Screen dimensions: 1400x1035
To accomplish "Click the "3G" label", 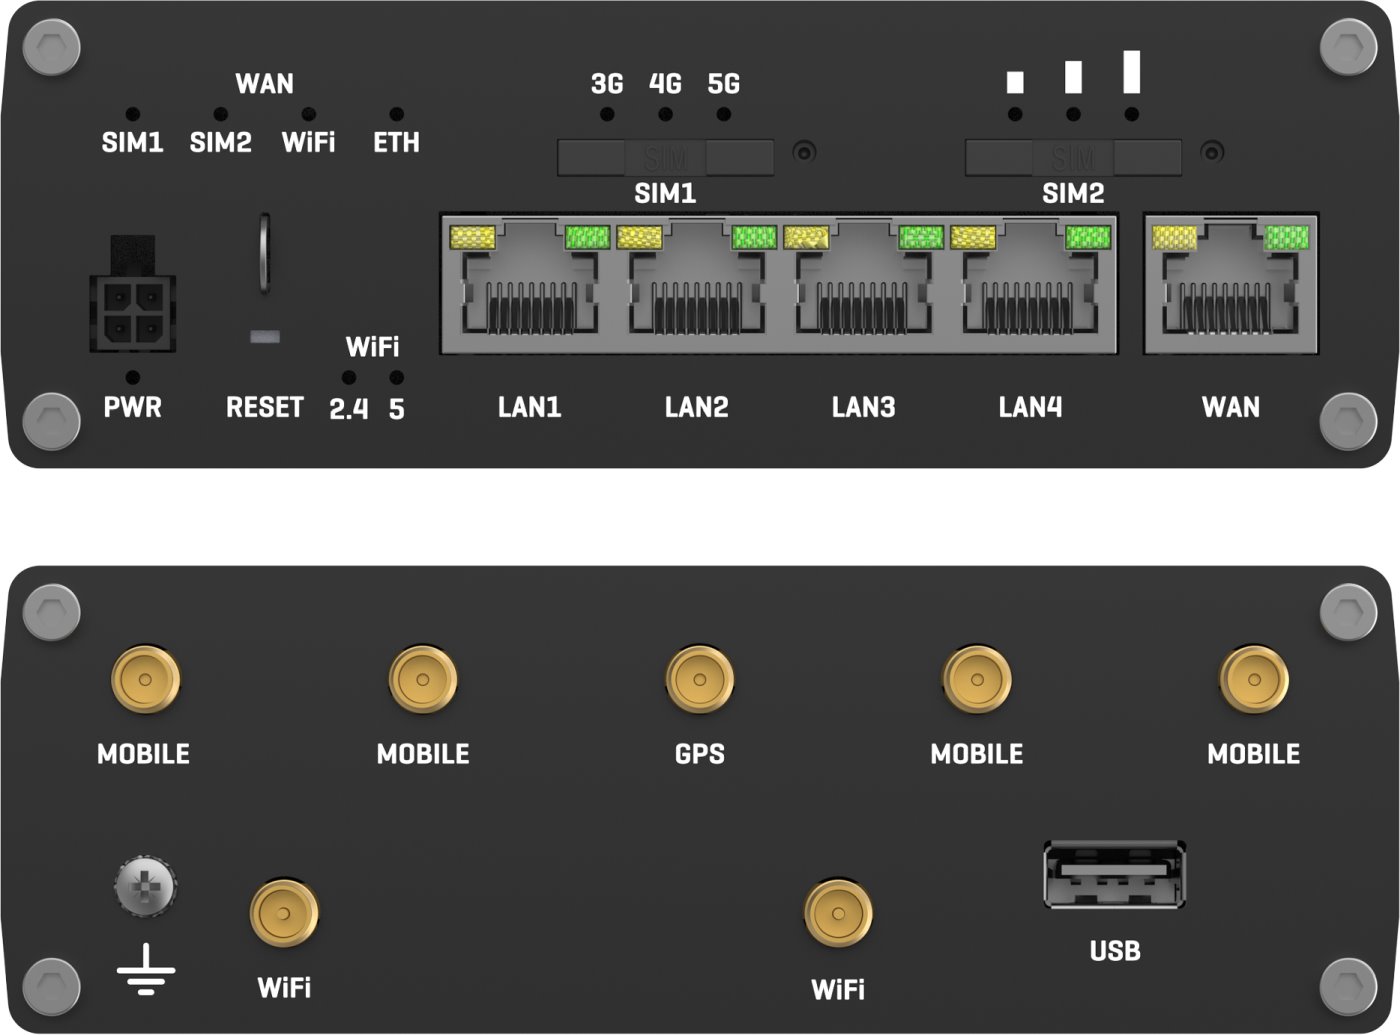I will pos(607,84).
